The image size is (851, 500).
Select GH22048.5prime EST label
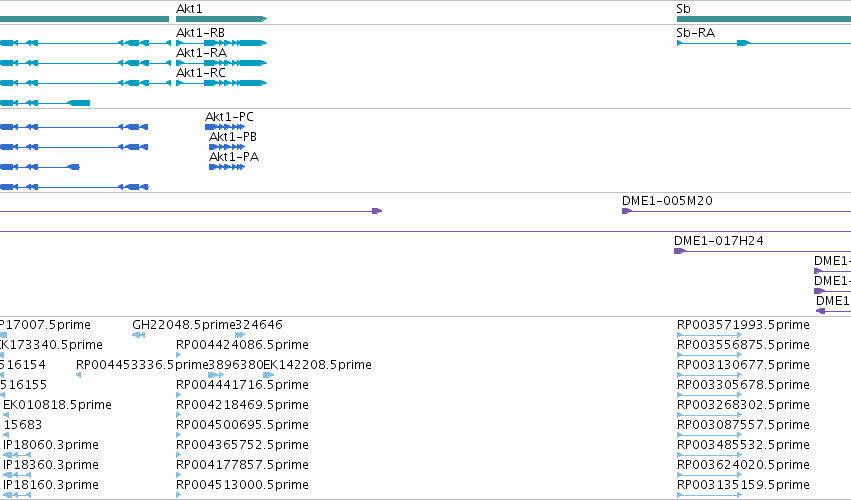click(x=183, y=325)
